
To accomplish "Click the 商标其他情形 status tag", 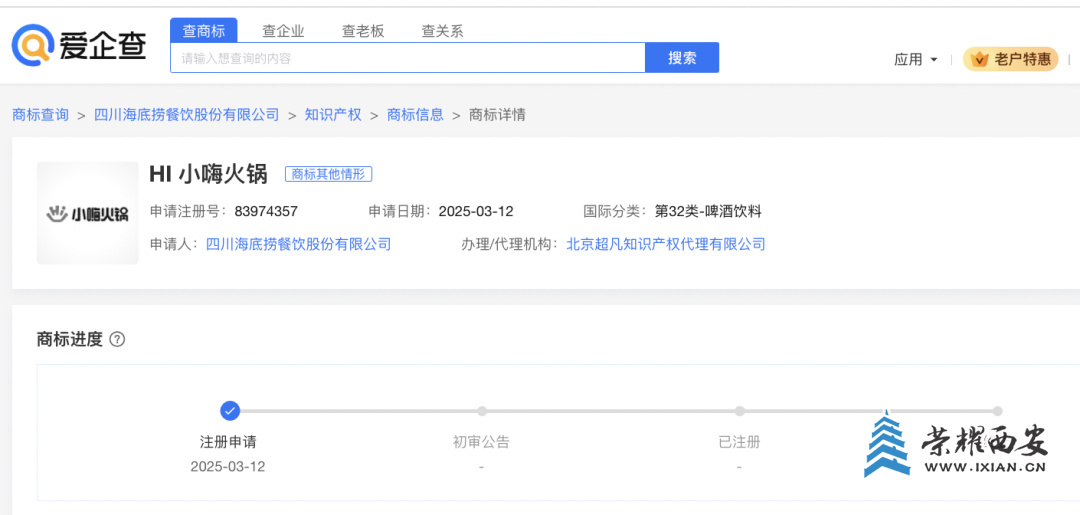I will point(329,174).
